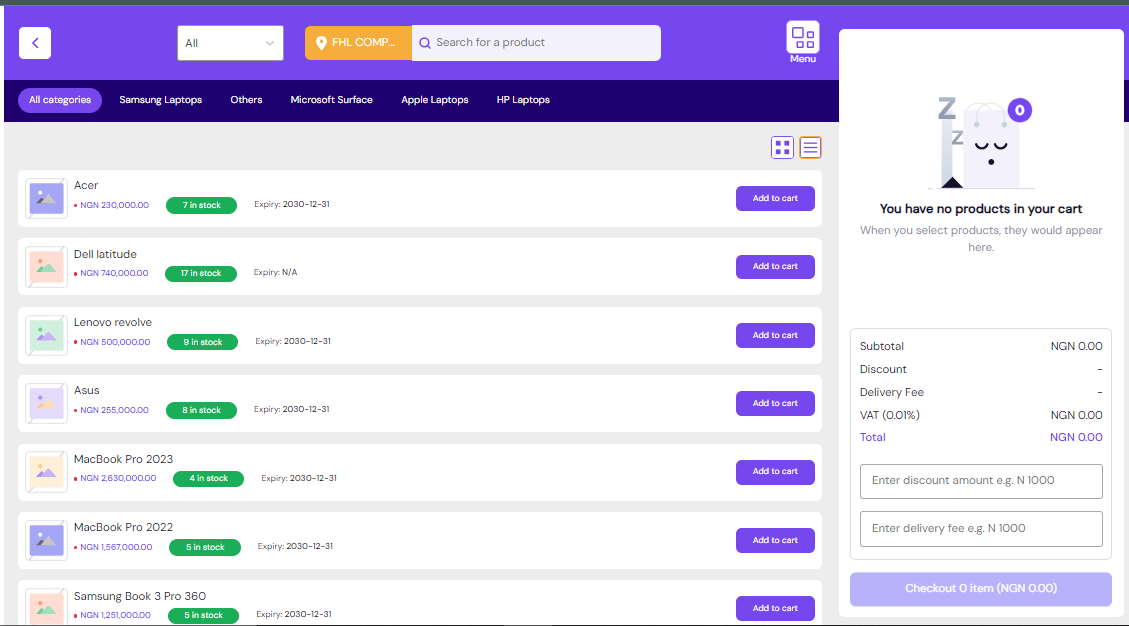Select the HP Laptops category
Image resolution: width=1129 pixels, height=626 pixels.
click(x=523, y=100)
